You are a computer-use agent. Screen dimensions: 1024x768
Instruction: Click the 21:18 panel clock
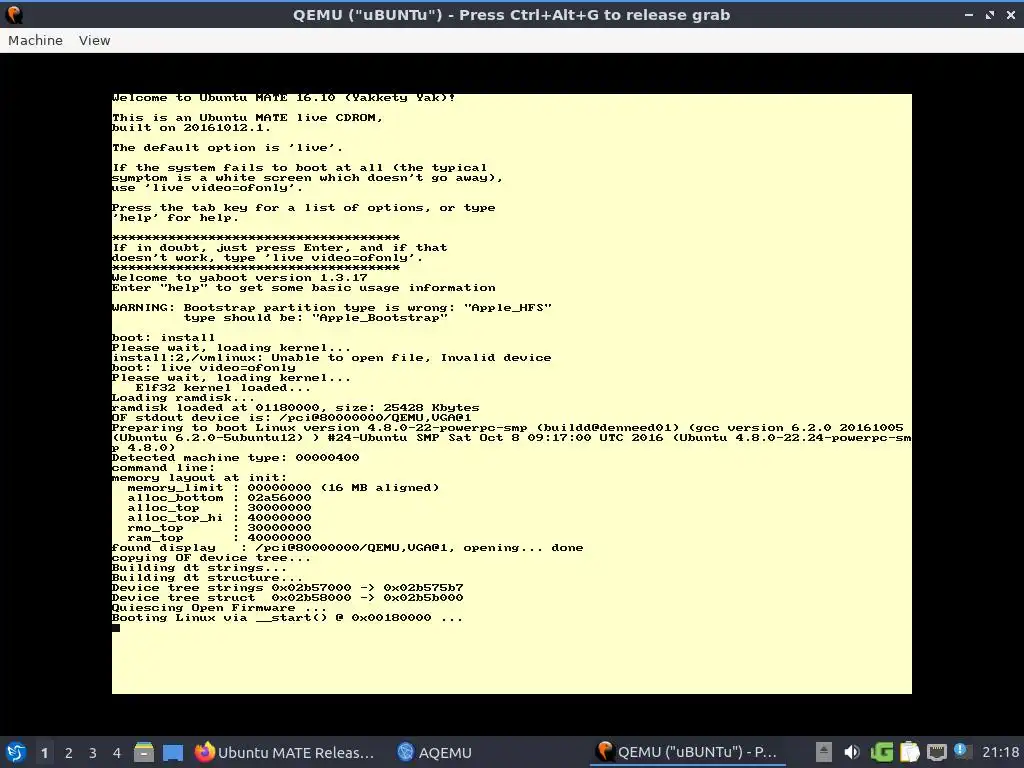(1000, 752)
